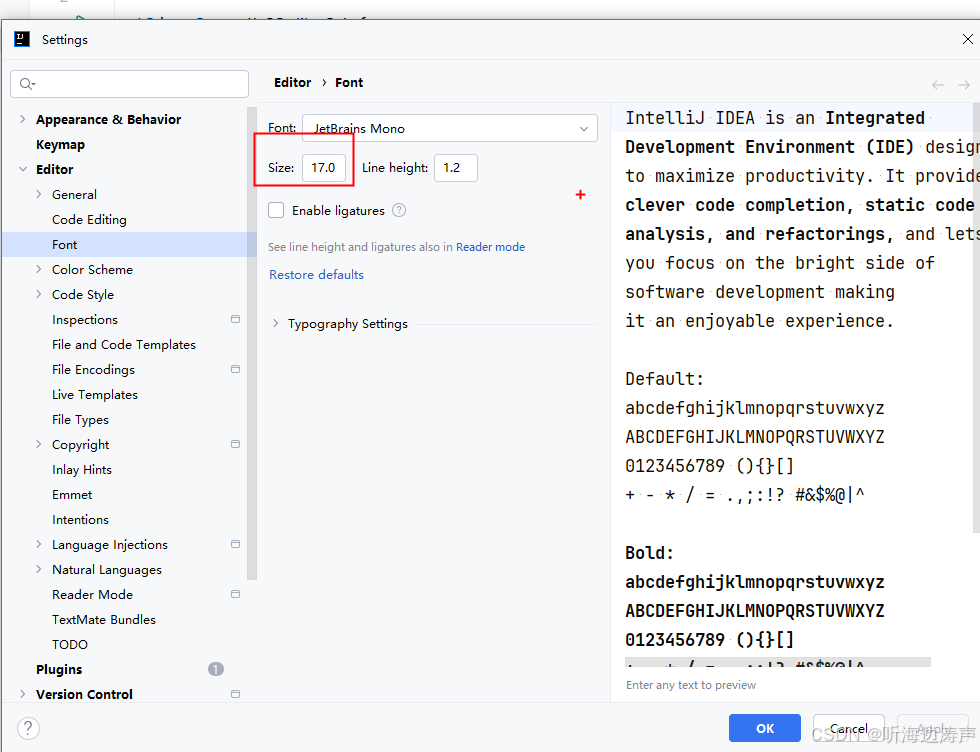Open TODO settings page

pyautogui.click(x=70, y=644)
